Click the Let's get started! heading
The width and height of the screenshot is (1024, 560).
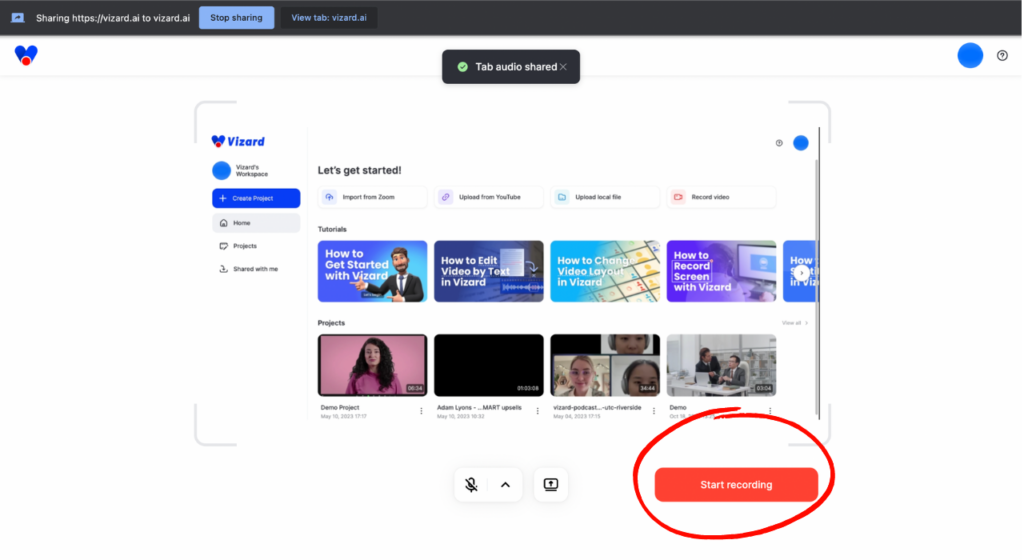[359, 170]
